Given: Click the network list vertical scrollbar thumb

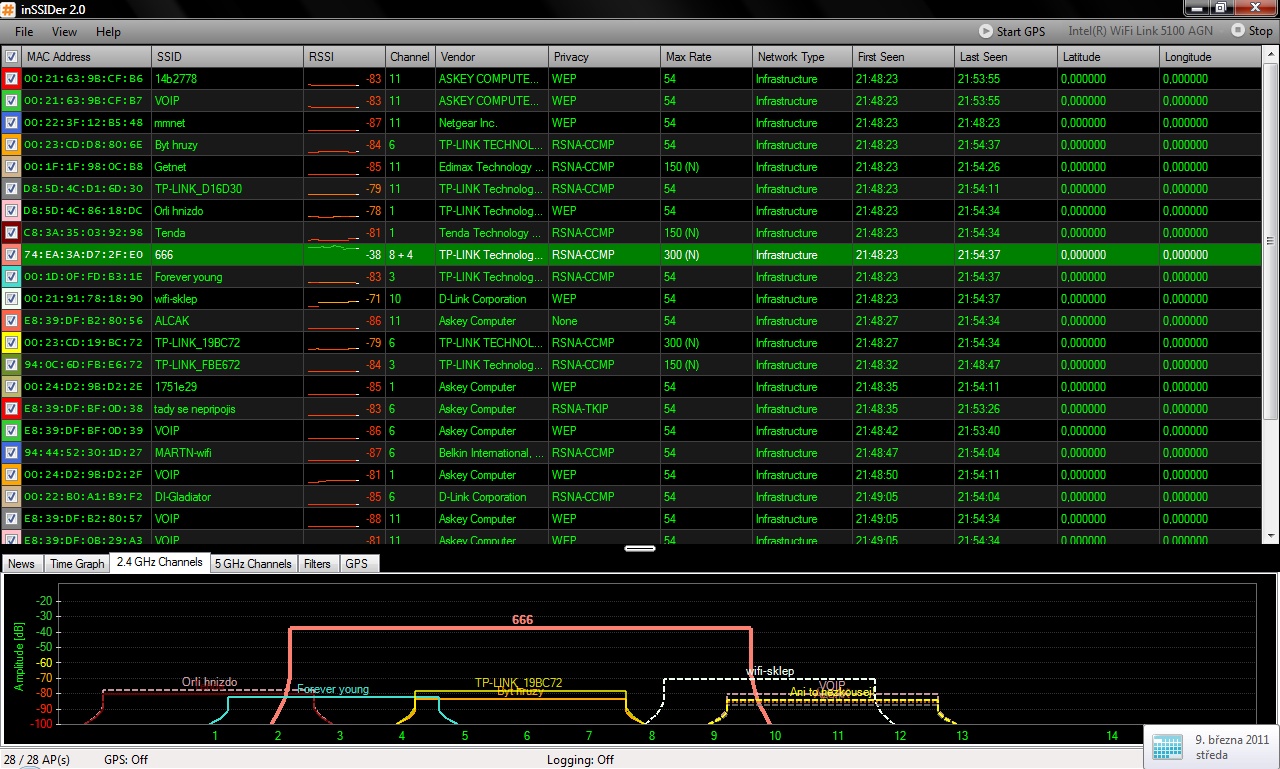Looking at the screenshot, I should 1271,240.
